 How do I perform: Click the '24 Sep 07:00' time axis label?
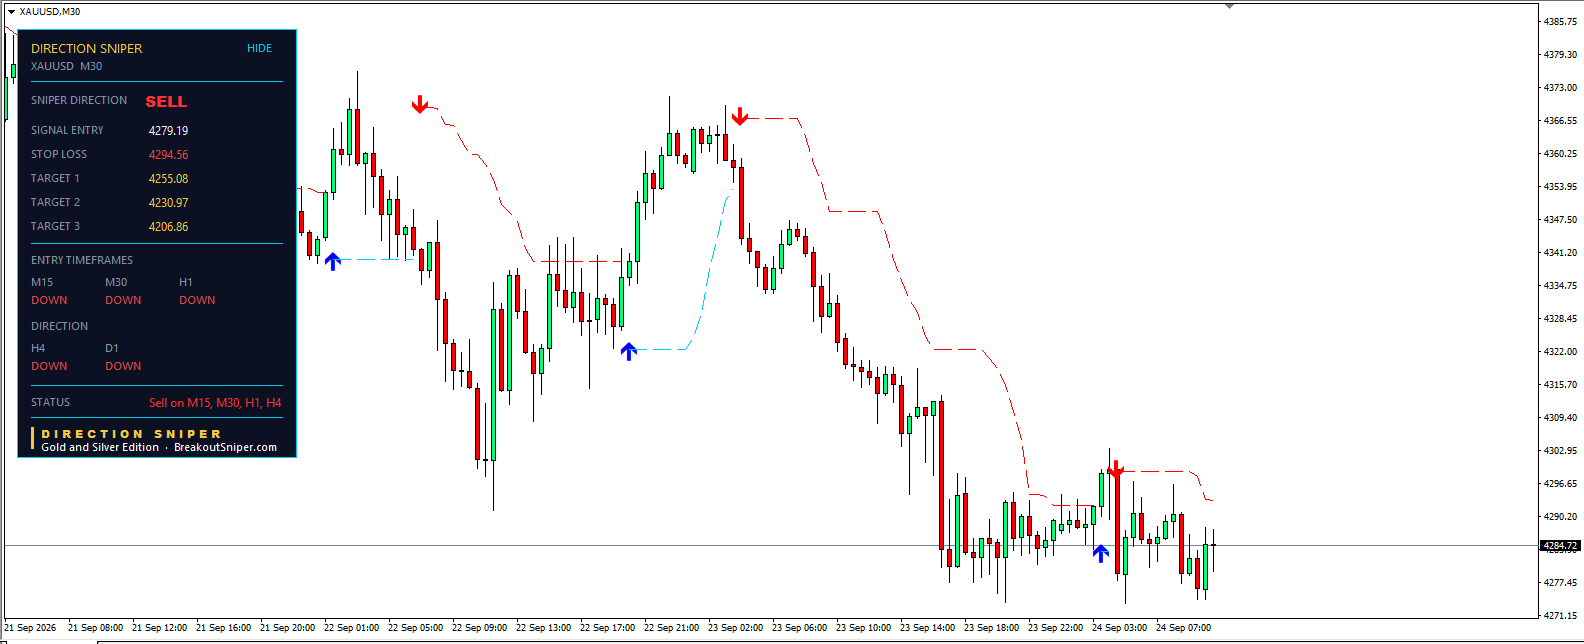[x=1184, y=628]
